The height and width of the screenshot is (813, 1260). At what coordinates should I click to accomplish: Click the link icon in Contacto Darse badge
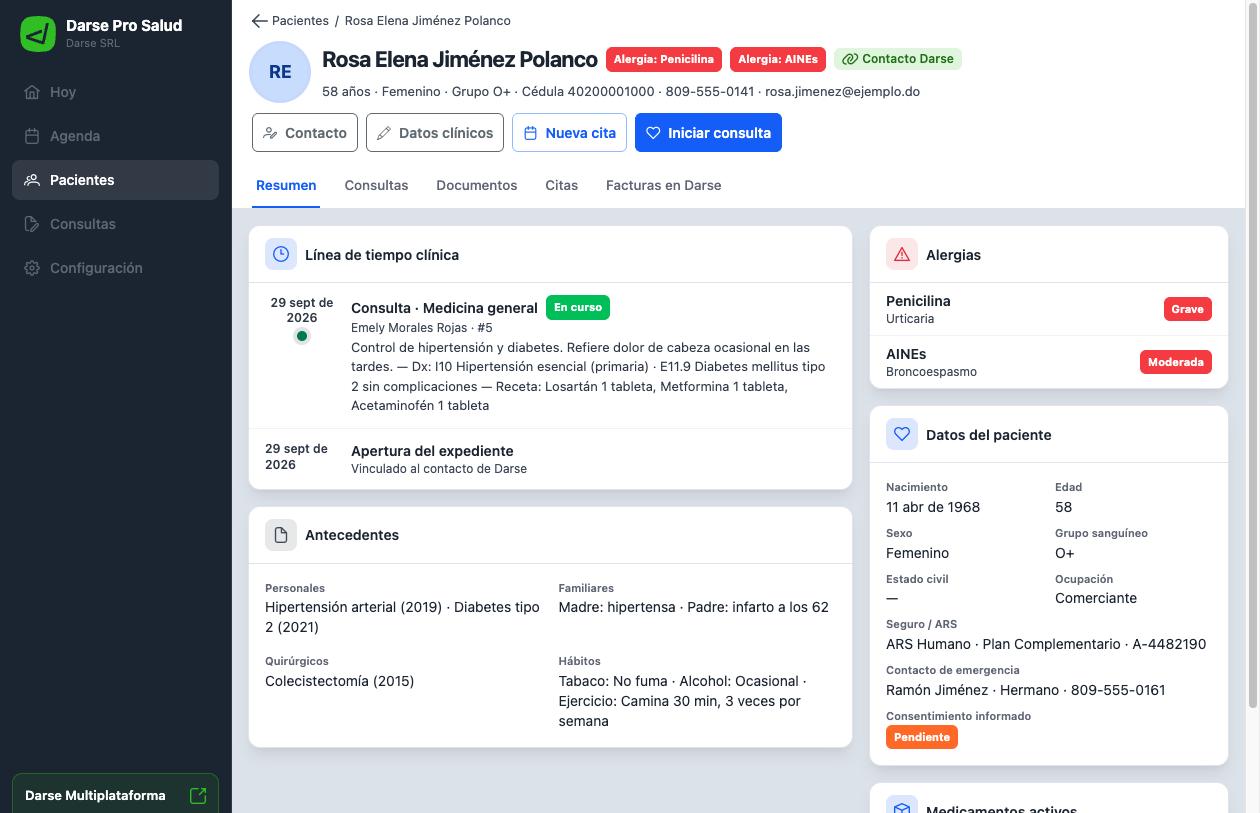(850, 59)
